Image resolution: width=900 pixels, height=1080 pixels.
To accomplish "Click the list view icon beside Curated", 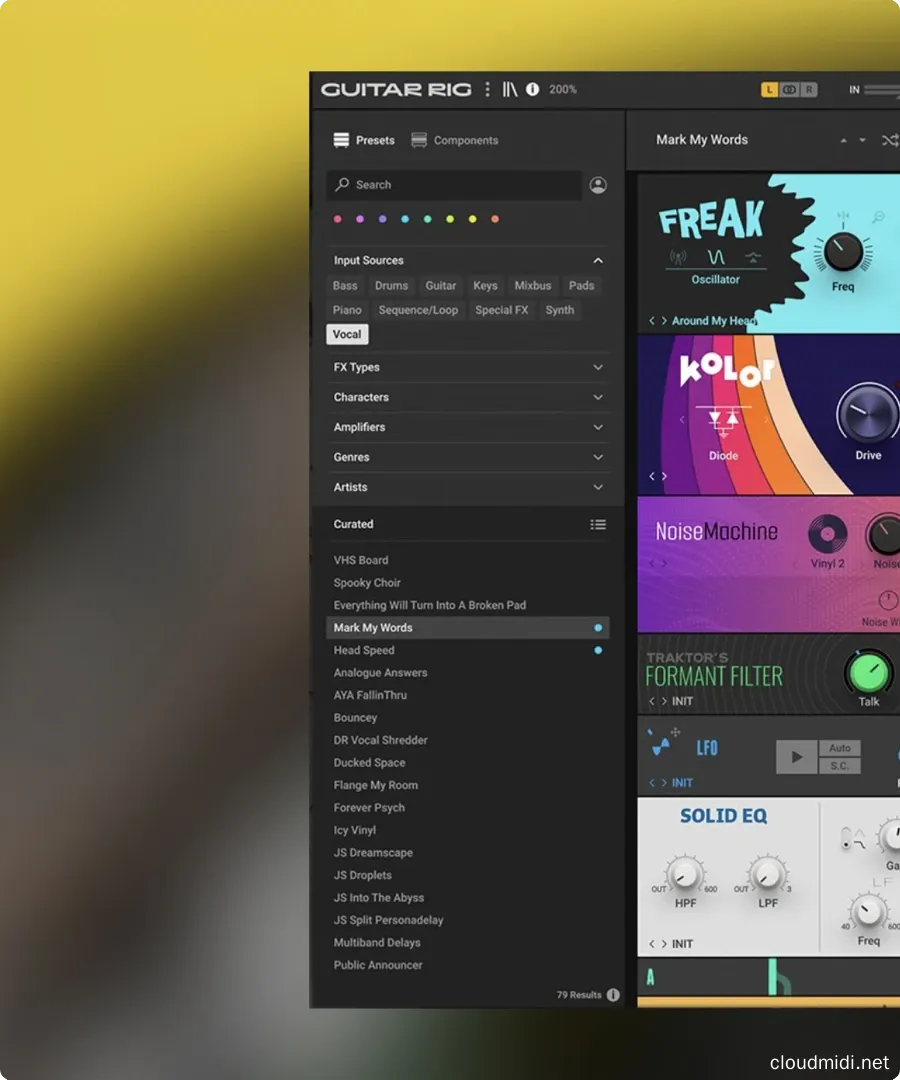I will 598,524.
